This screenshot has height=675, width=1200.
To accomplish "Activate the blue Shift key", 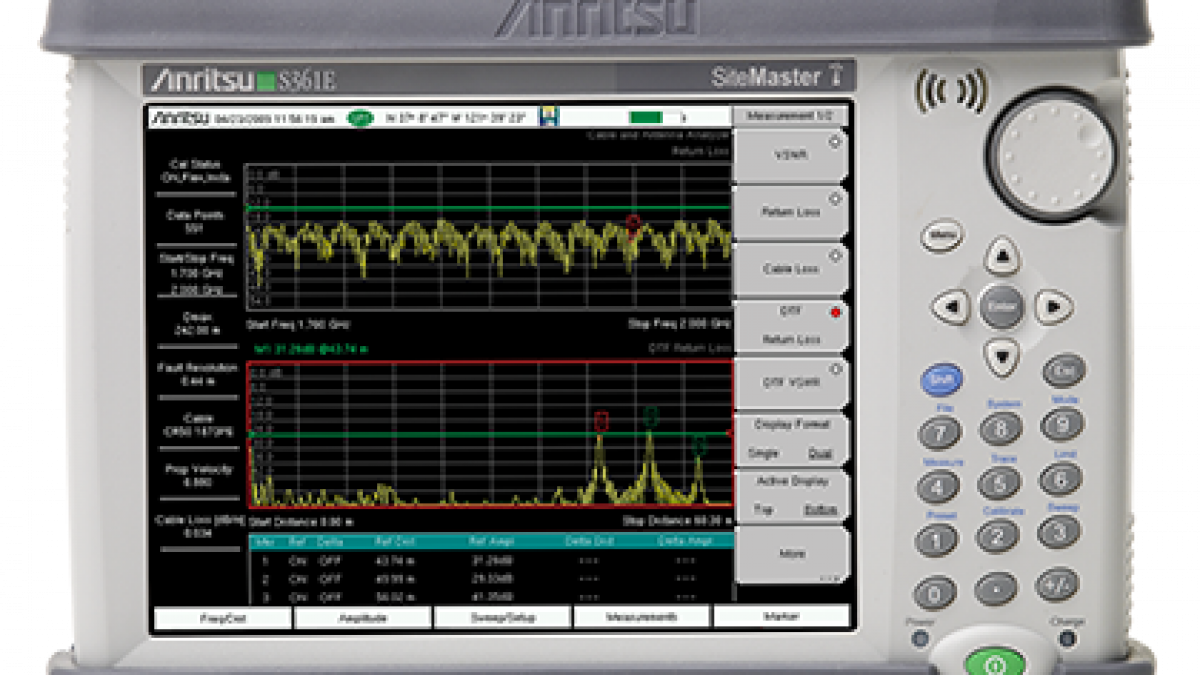I will (941, 380).
